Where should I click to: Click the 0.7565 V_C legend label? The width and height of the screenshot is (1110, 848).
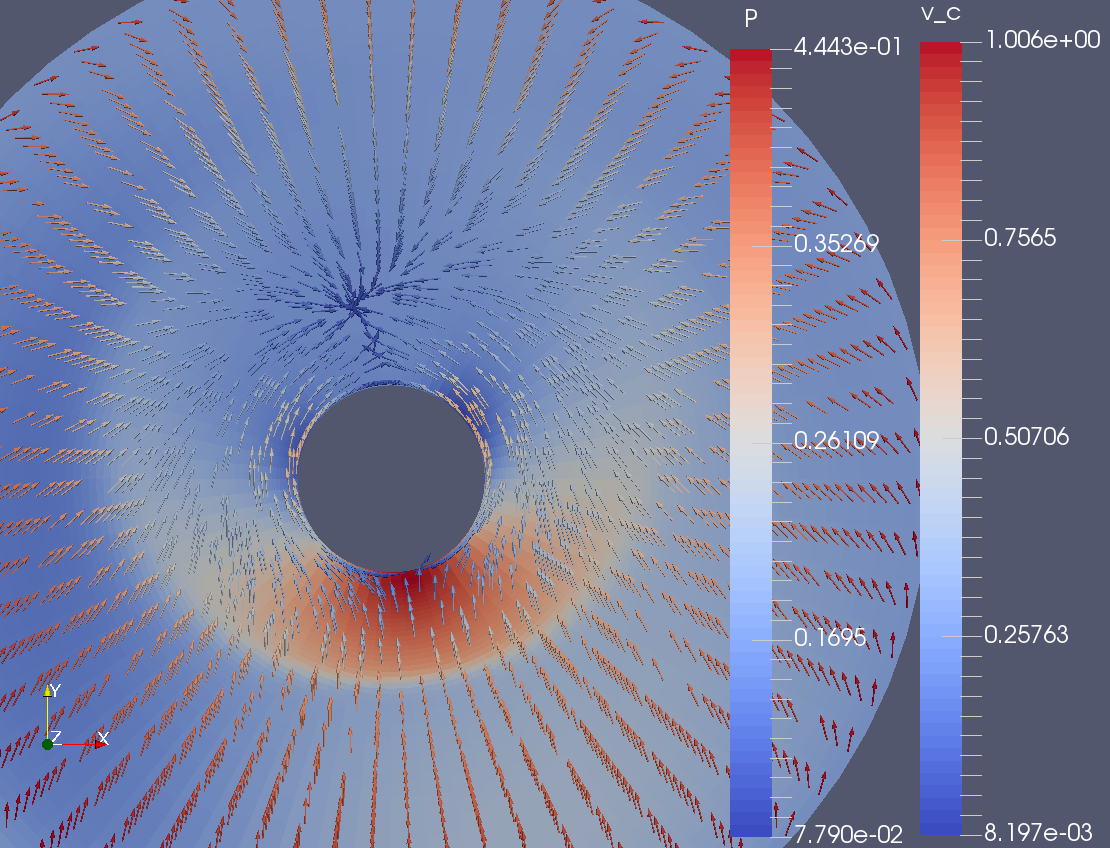1020,238
